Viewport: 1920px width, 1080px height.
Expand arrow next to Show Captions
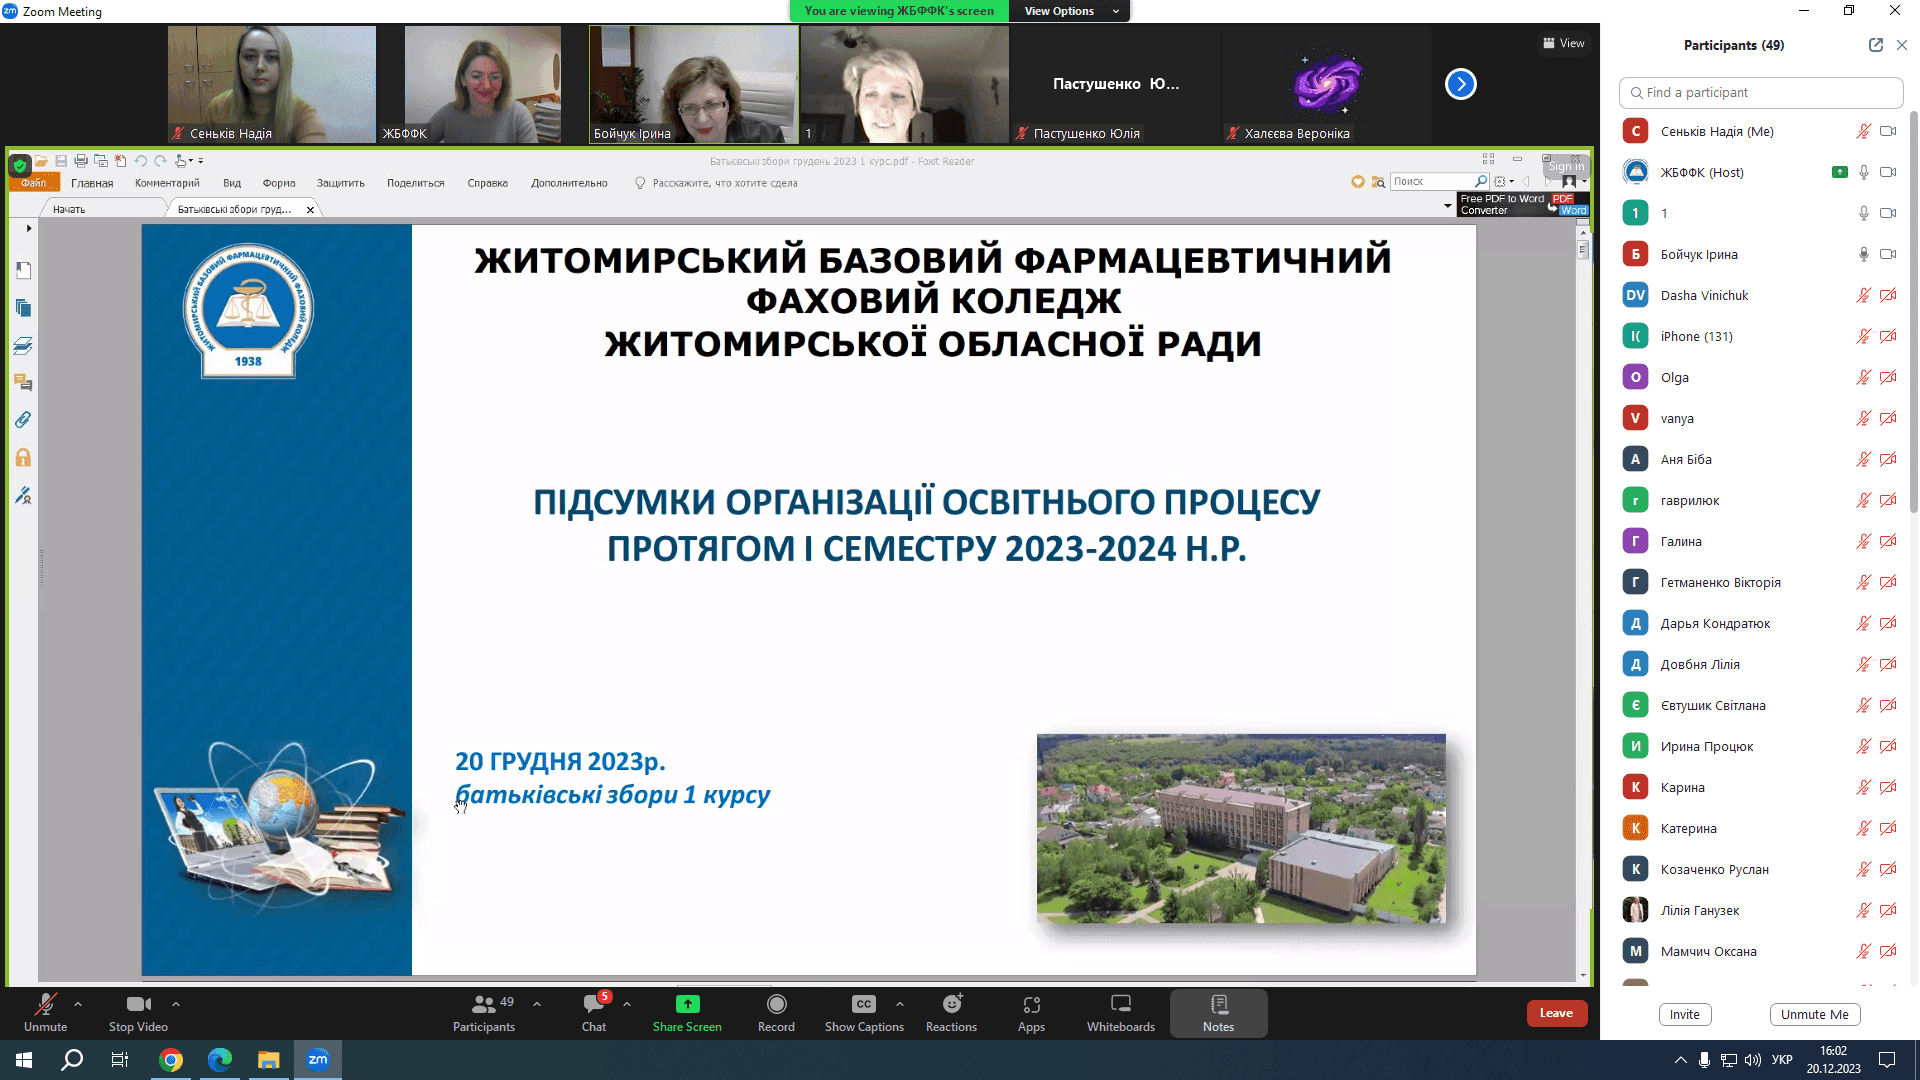click(x=900, y=1004)
